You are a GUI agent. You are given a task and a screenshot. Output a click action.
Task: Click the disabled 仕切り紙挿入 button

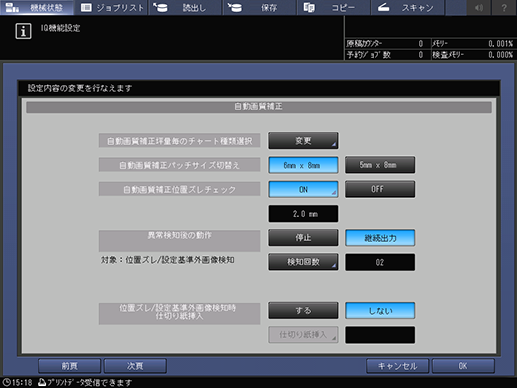point(303,335)
